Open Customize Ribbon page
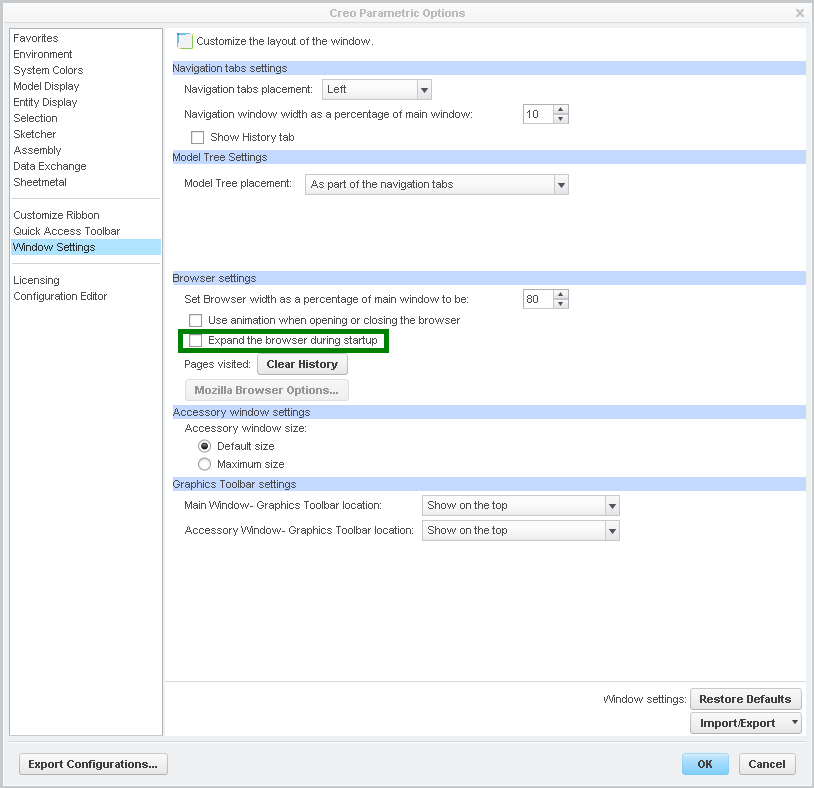Image resolution: width=814 pixels, height=788 pixels. [56, 215]
